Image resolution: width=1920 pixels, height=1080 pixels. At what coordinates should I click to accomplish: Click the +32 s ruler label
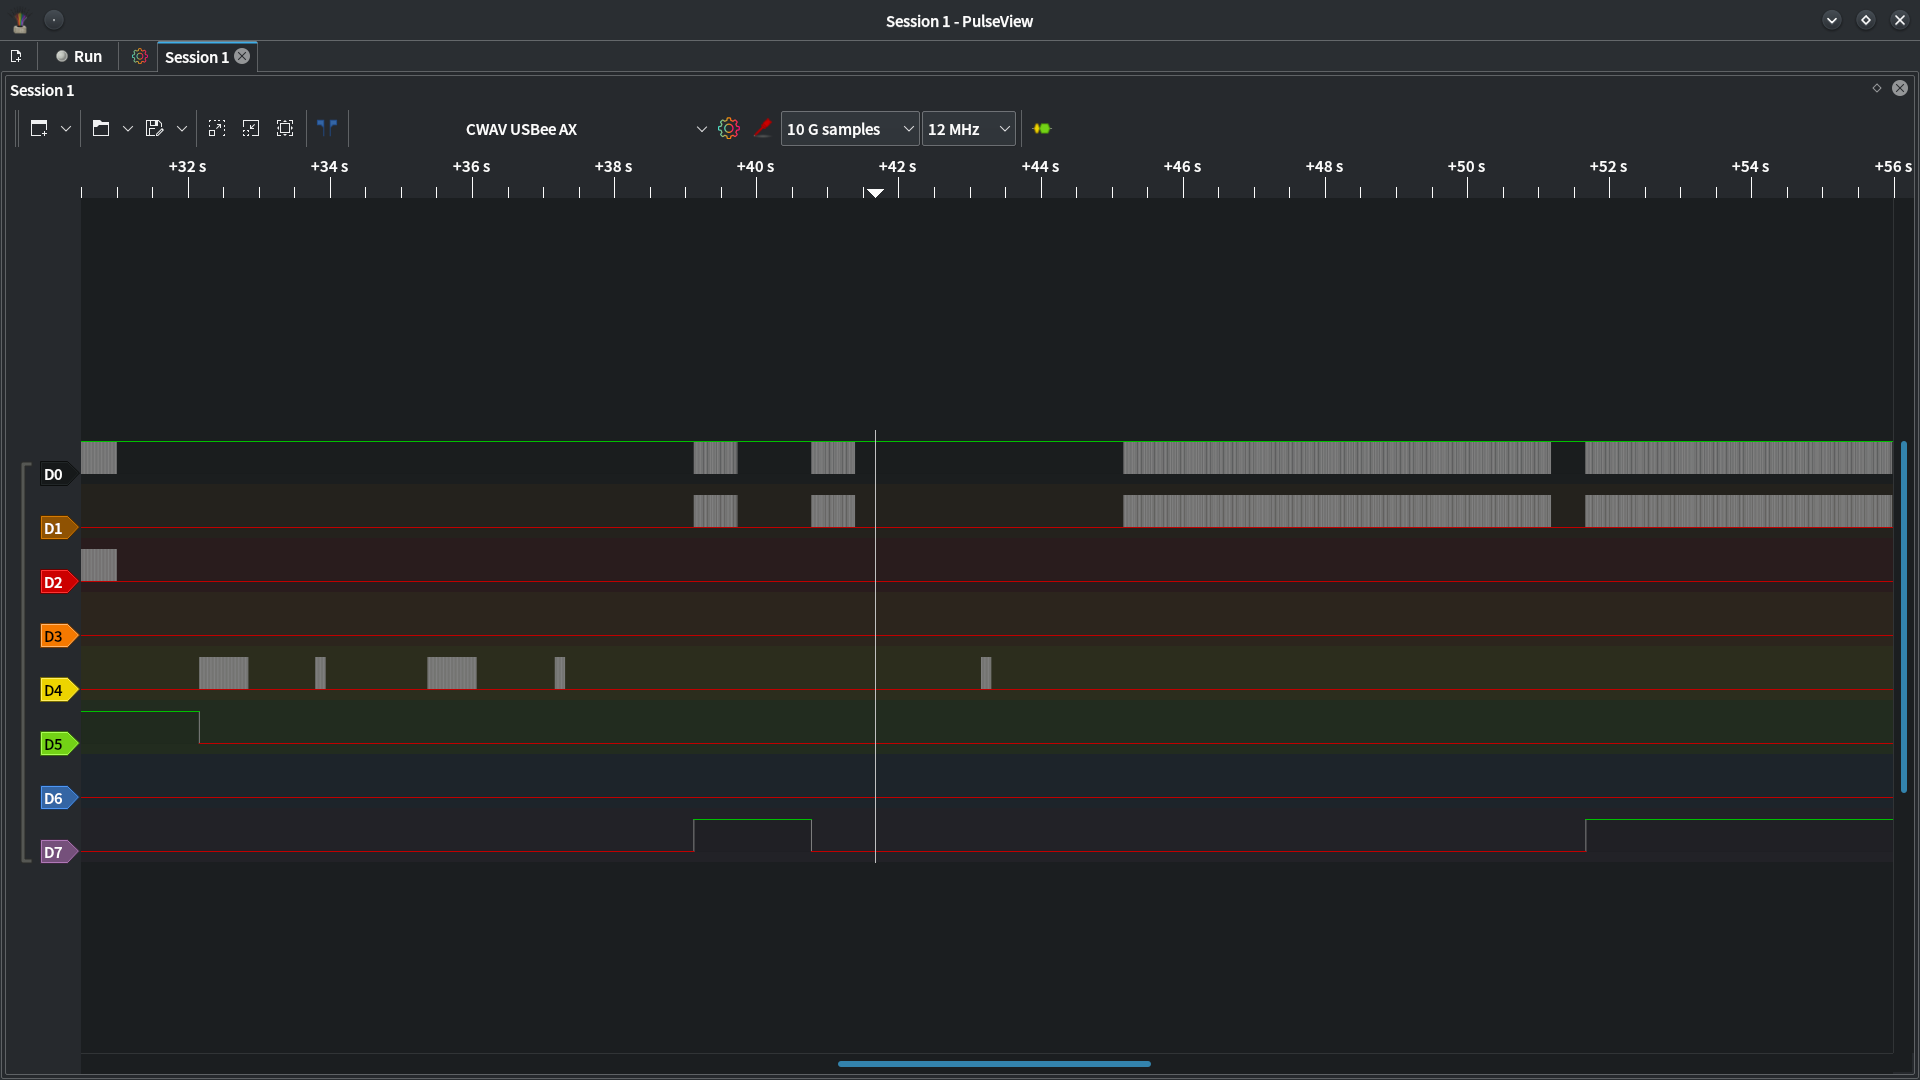(x=188, y=167)
